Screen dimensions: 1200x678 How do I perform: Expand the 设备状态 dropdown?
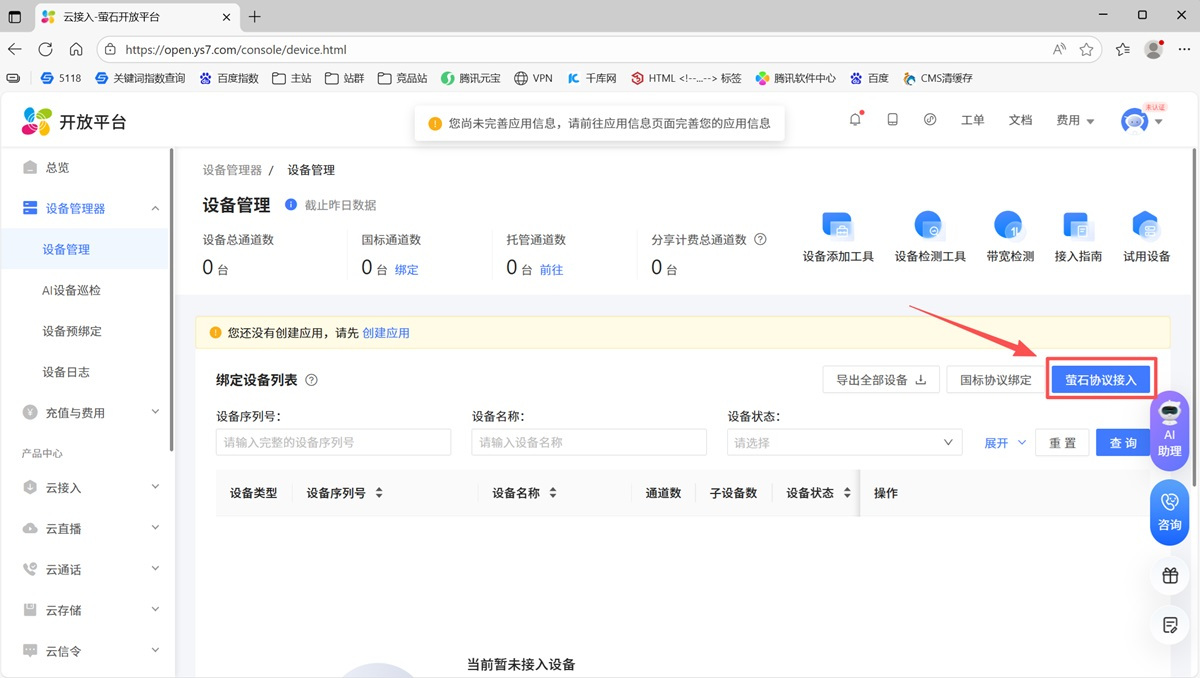tap(844, 443)
